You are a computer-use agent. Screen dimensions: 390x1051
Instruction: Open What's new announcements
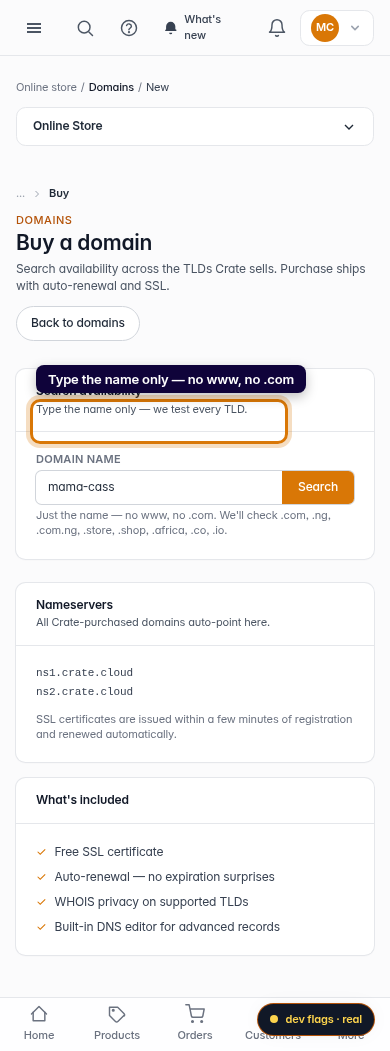pos(194,27)
